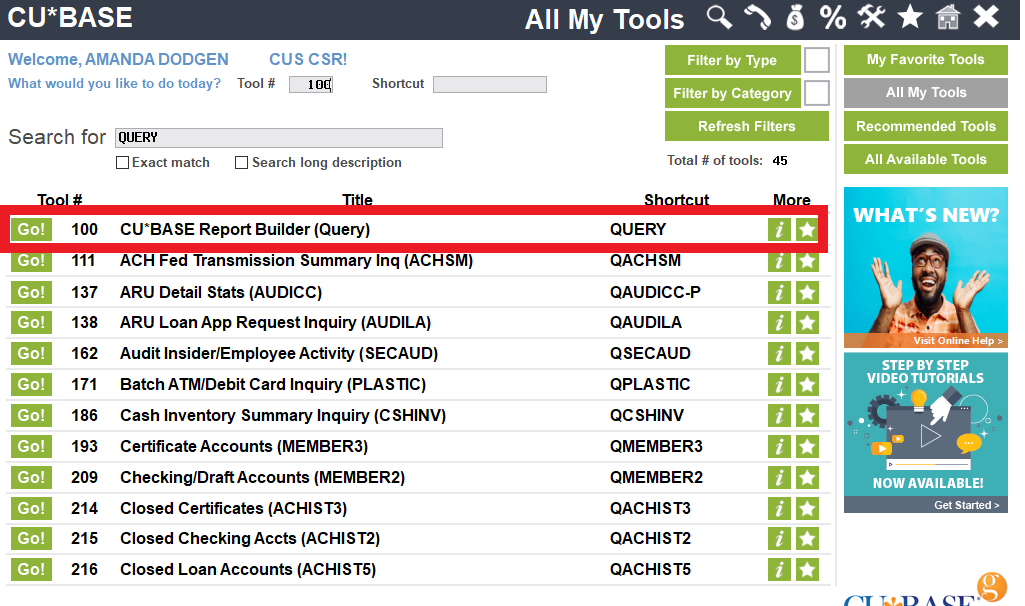Click the money bag icon in header
The image size is (1025, 606).
tap(795, 17)
